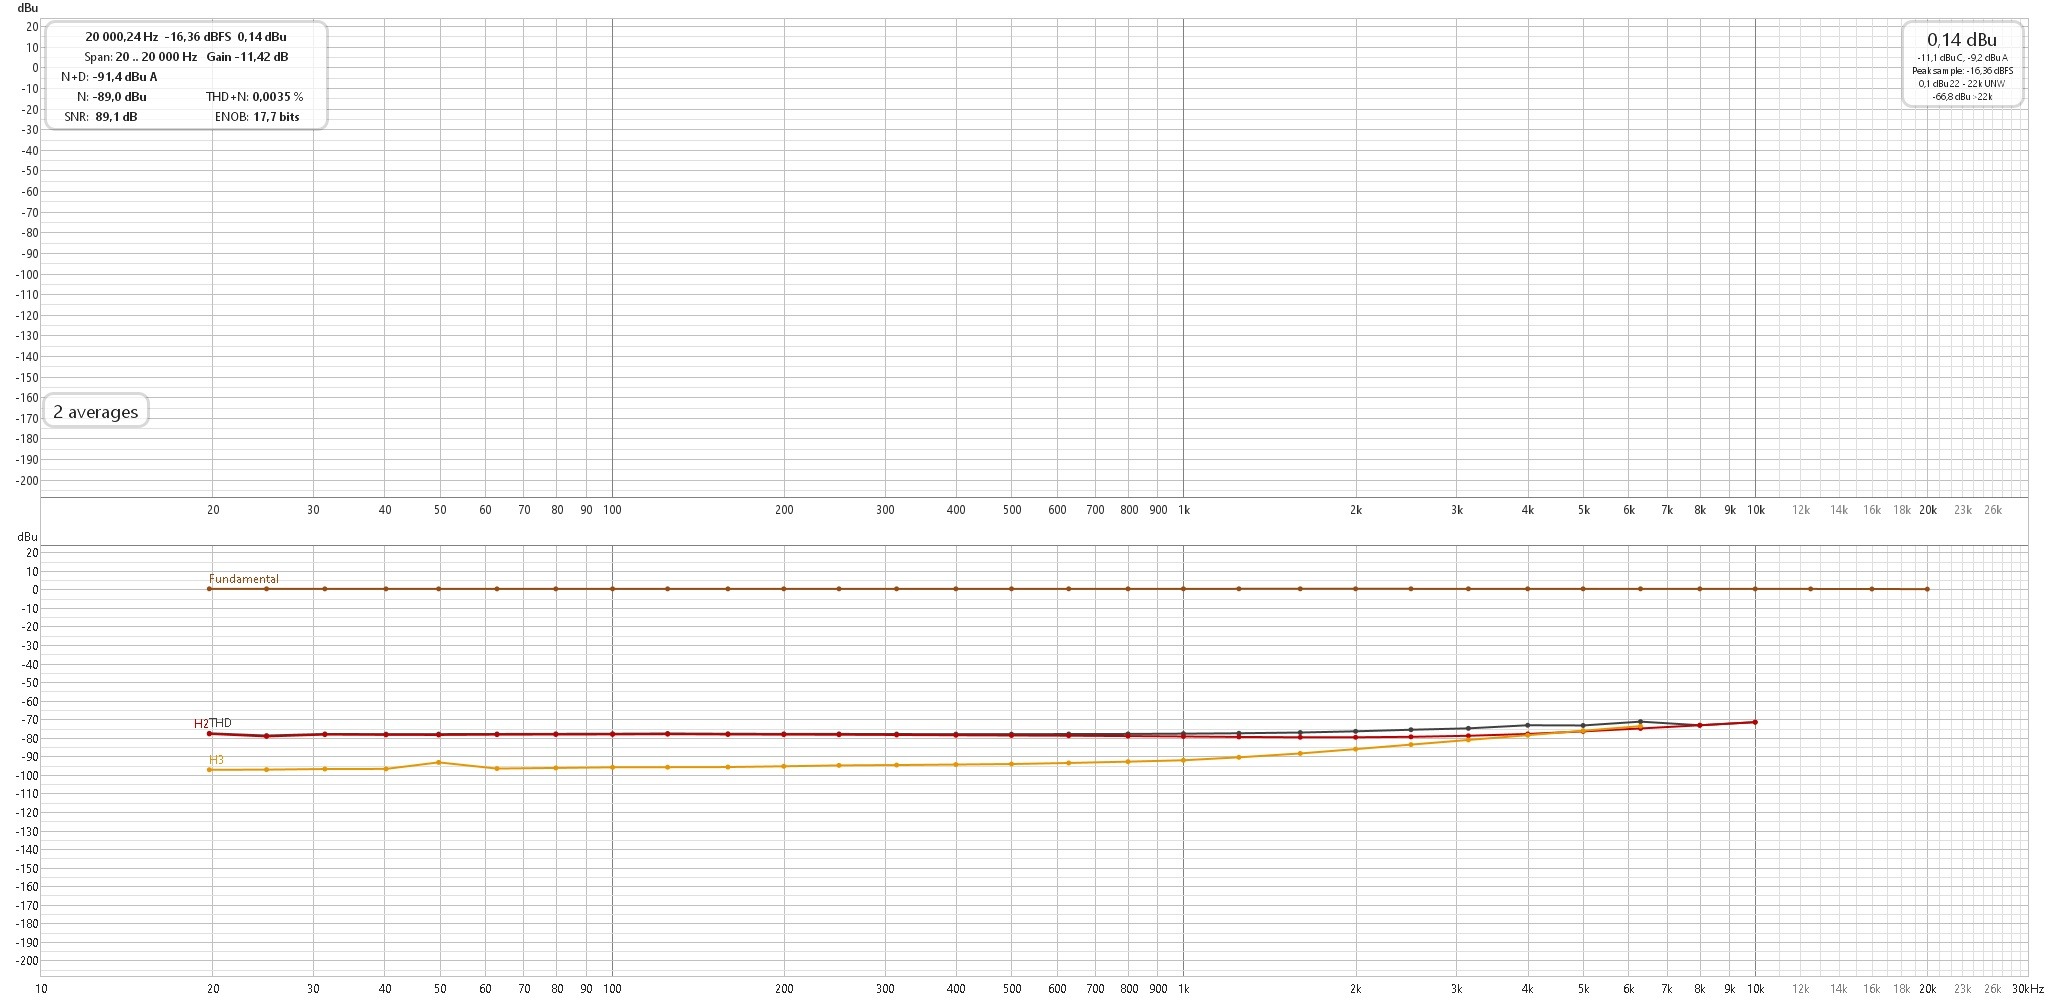Screen dimensions: 2048x1000
Task: Click the 'dBu' unit label of the upper graph
Action: coord(28,8)
